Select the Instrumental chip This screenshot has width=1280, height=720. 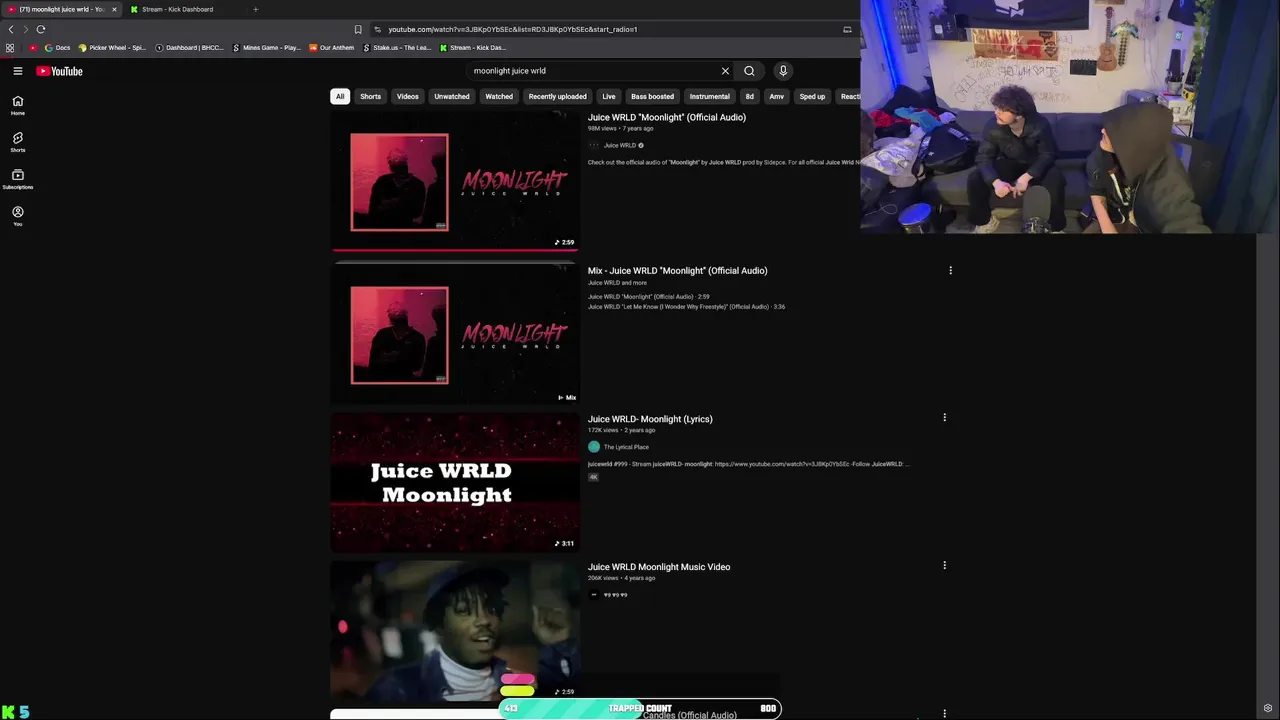click(710, 97)
